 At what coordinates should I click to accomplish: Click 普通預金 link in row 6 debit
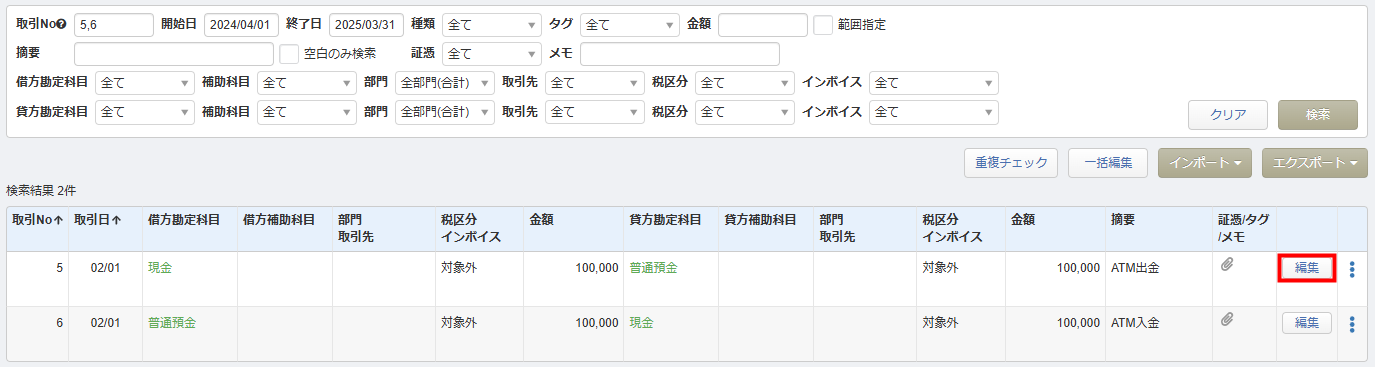click(x=172, y=322)
